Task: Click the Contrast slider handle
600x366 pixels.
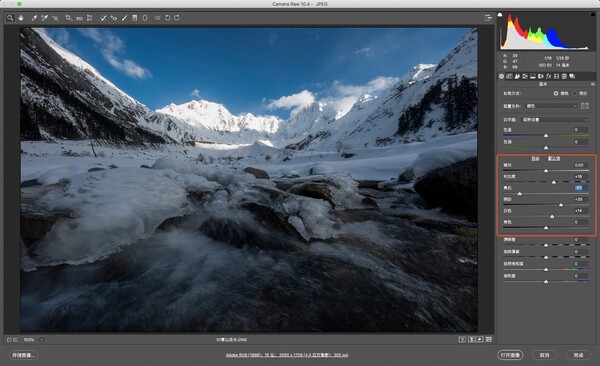Action: click(554, 182)
